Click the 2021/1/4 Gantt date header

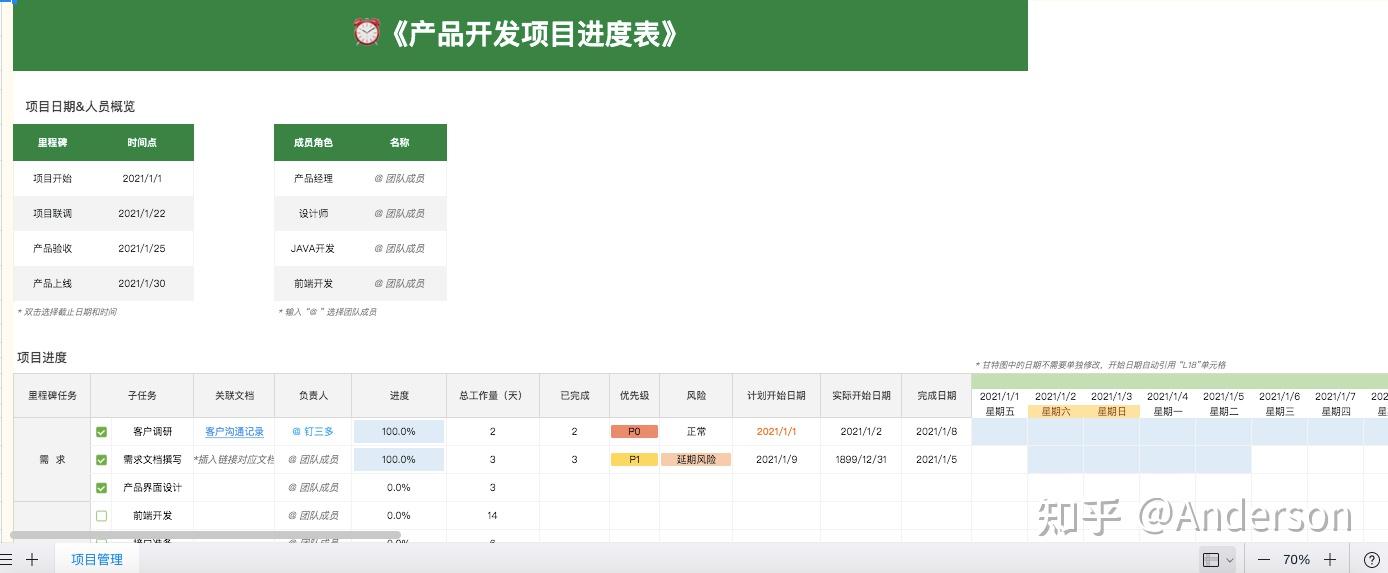(x=1168, y=397)
